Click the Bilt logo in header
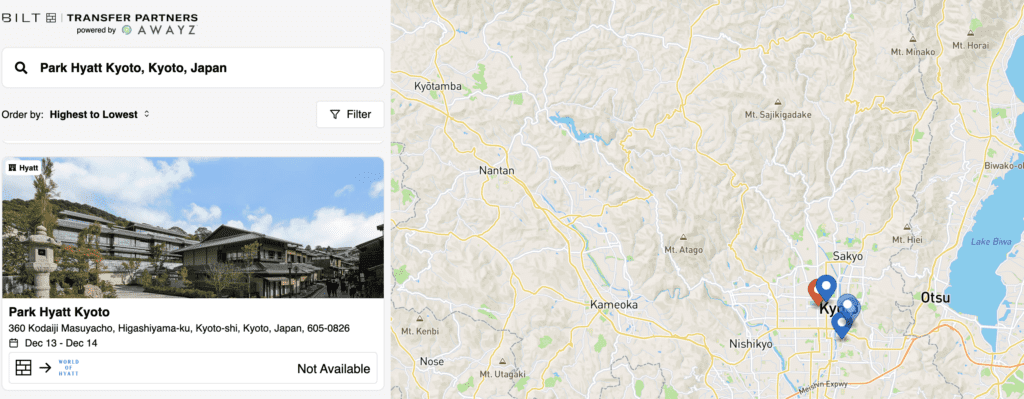Screen dimensions: 1024x399 point(29,18)
